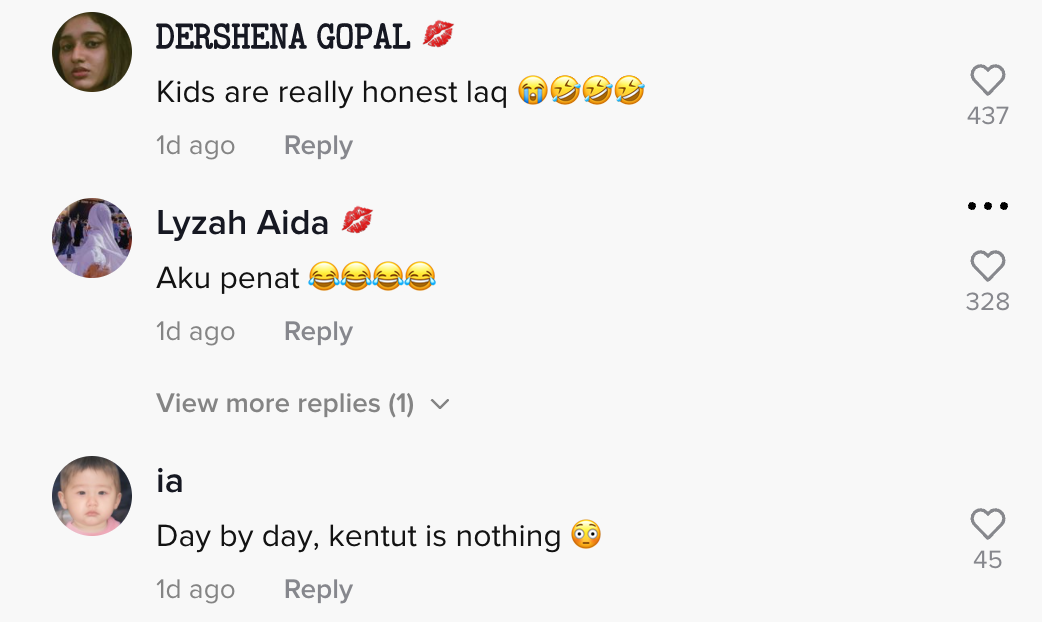This screenshot has width=1042, height=622.
Task: Reply to DERSHENA GOPAL's comment
Action: pos(318,146)
